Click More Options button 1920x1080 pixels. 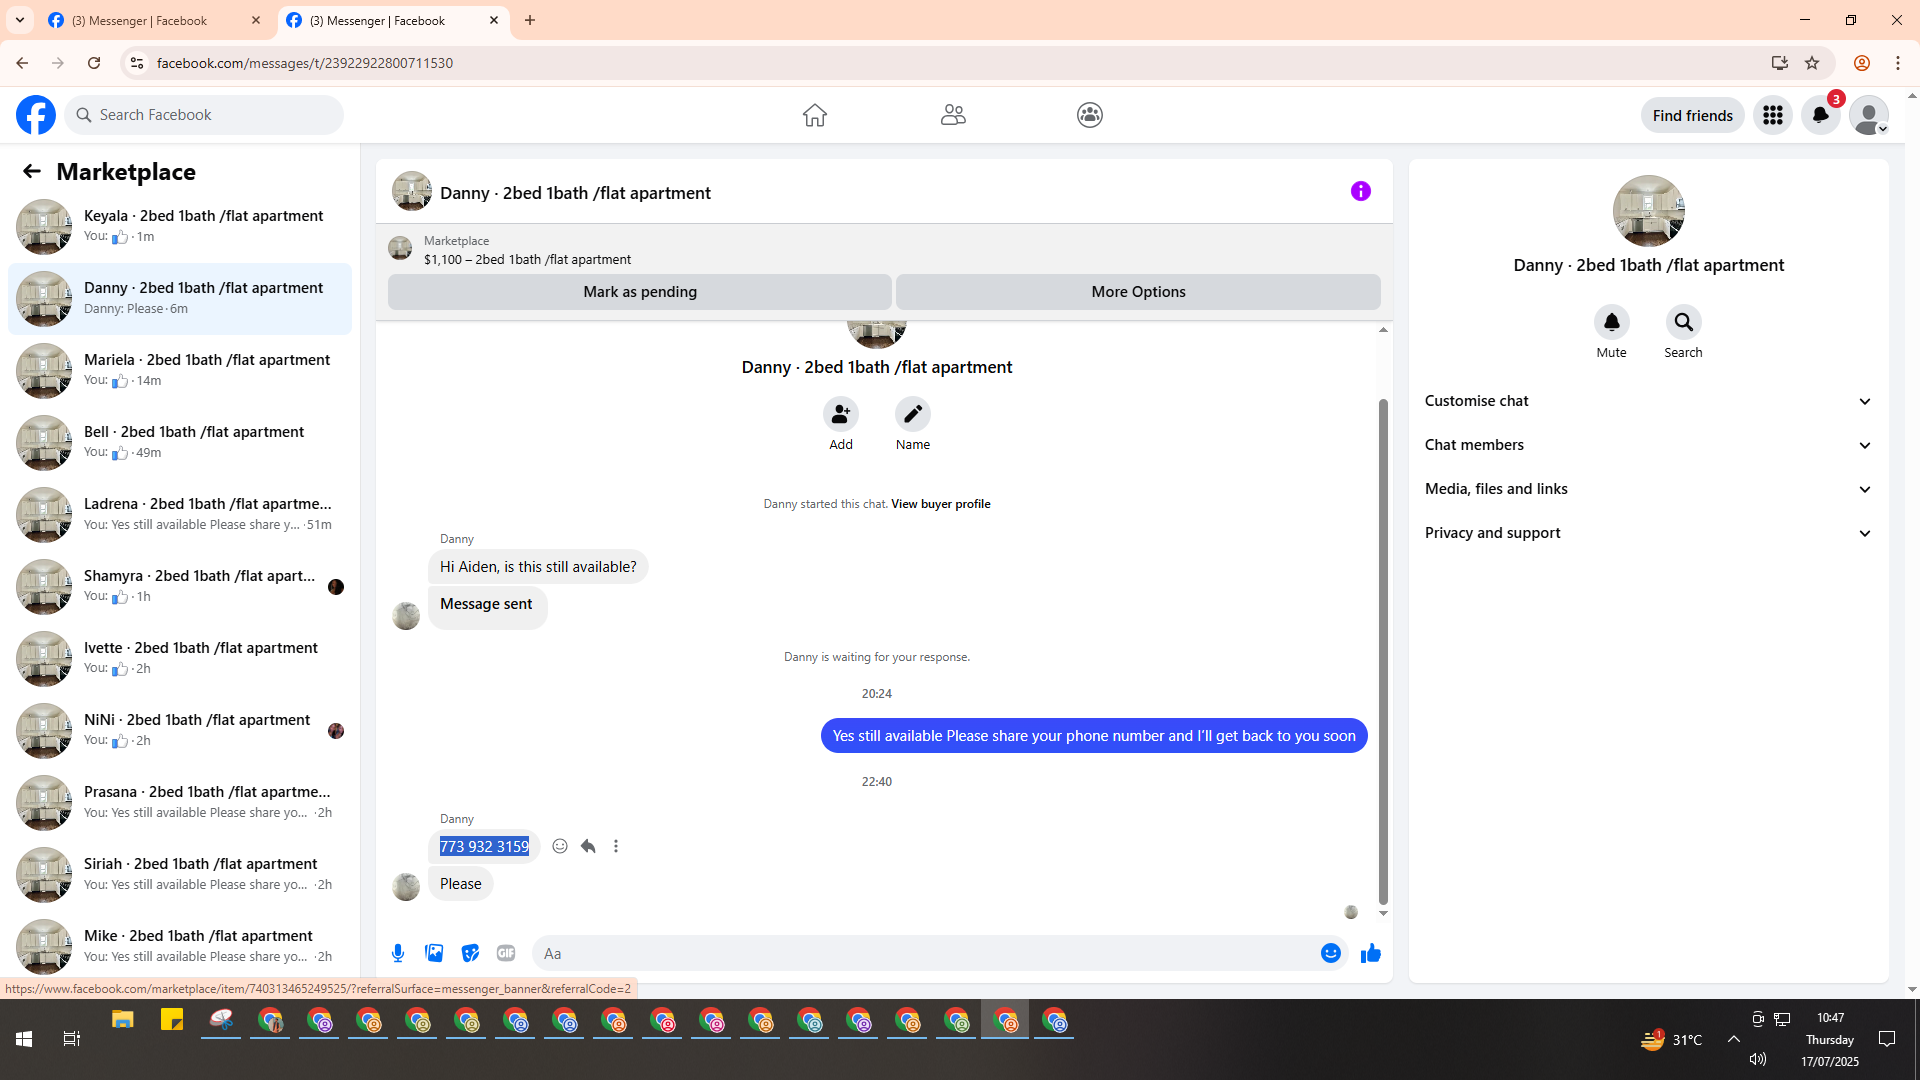click(1138, 292)
